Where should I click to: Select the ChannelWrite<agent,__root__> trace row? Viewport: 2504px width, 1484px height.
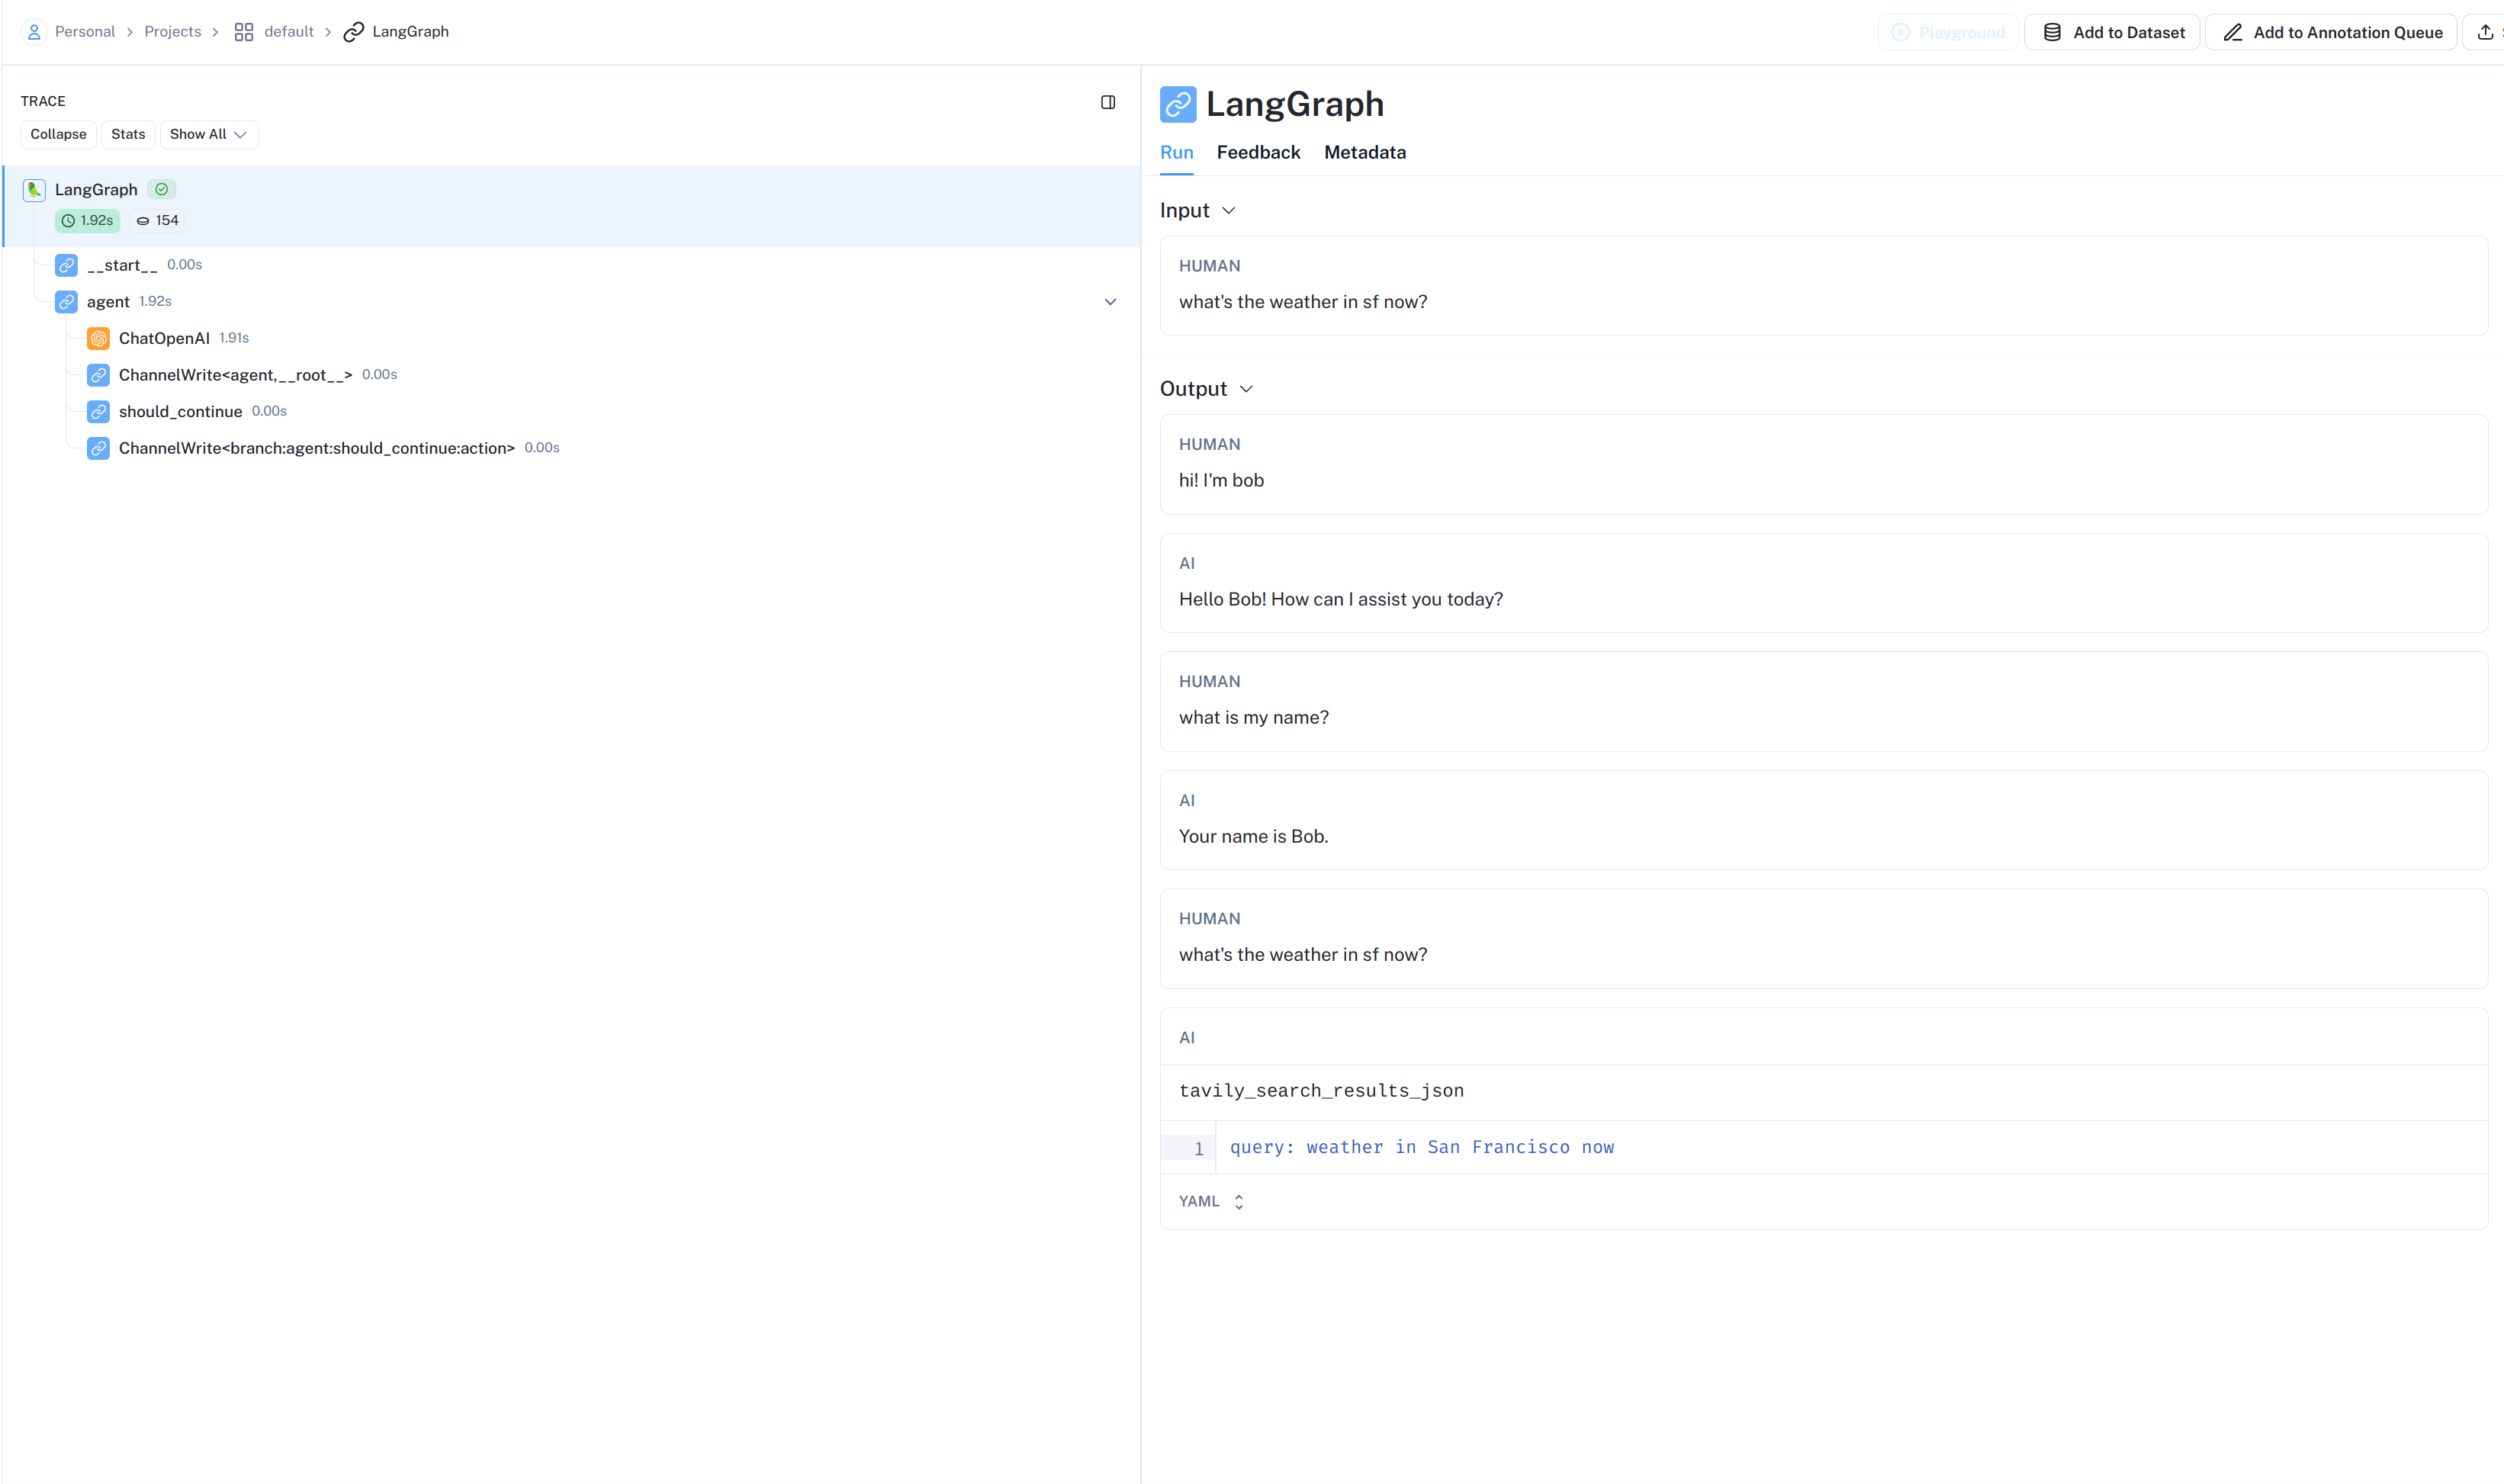235,375
